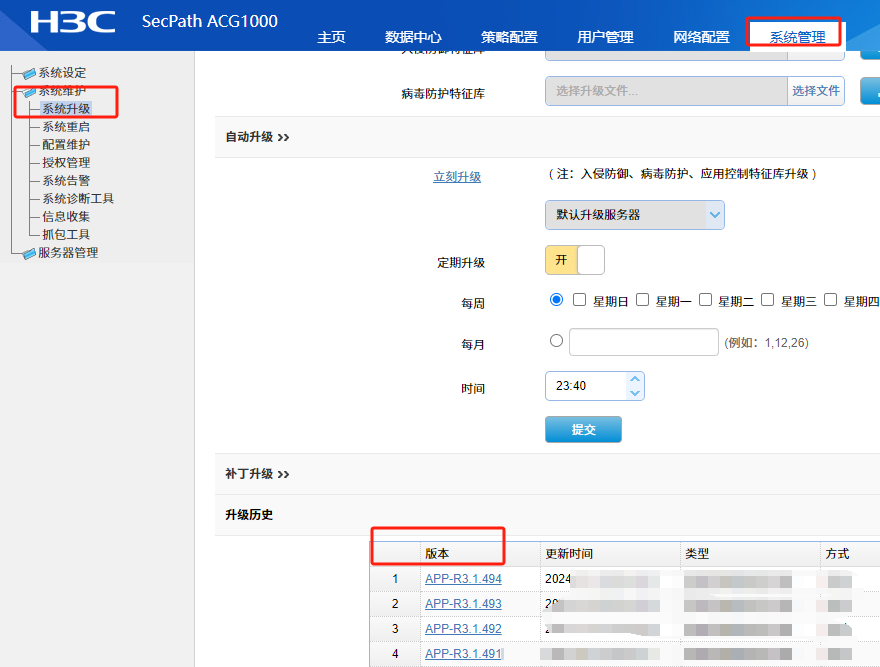Open the 系统设定 folder icon
880x667 pixels.
[x=29, y=74]
